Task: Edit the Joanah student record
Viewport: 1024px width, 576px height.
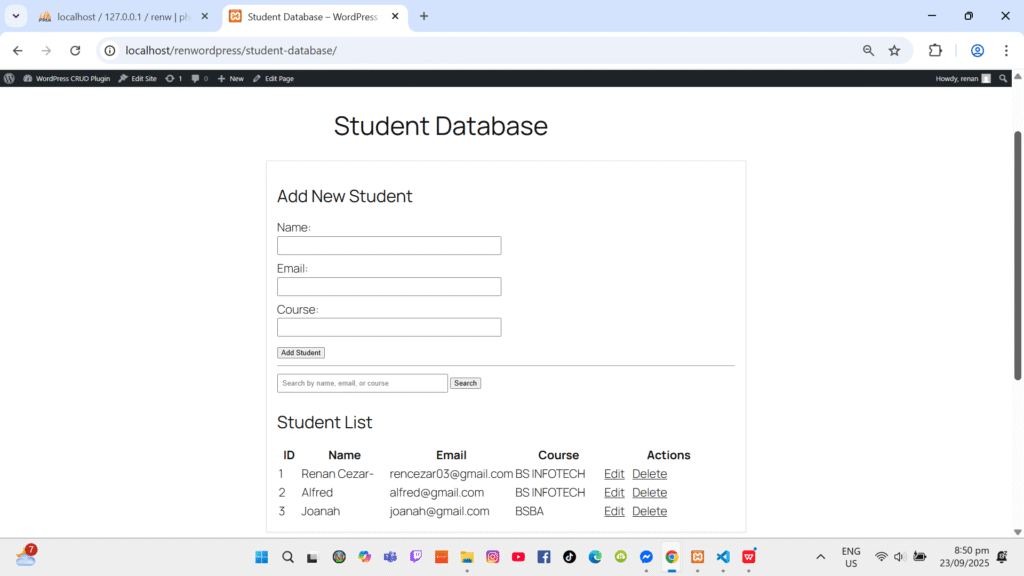Action: 614,511
